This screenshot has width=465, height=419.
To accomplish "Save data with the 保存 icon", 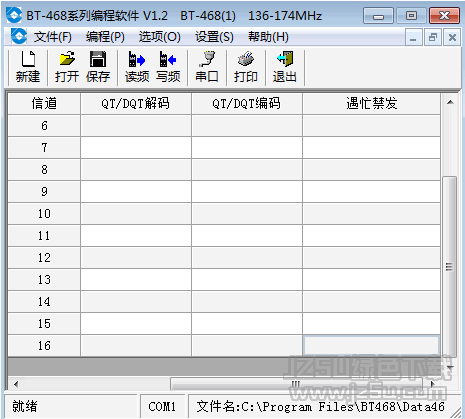I will click(x=98, y=67).
